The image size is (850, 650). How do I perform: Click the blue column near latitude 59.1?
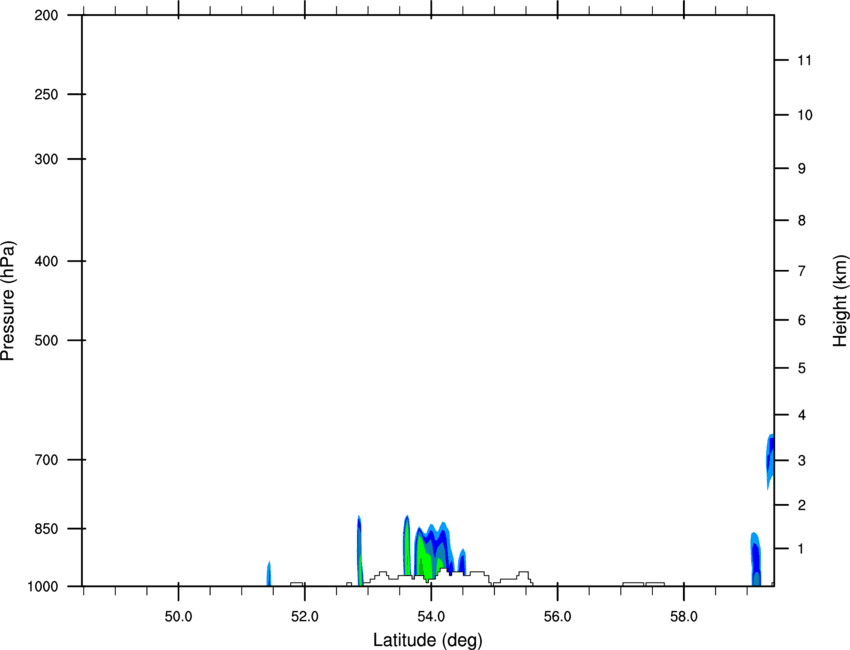click(755, 559)
